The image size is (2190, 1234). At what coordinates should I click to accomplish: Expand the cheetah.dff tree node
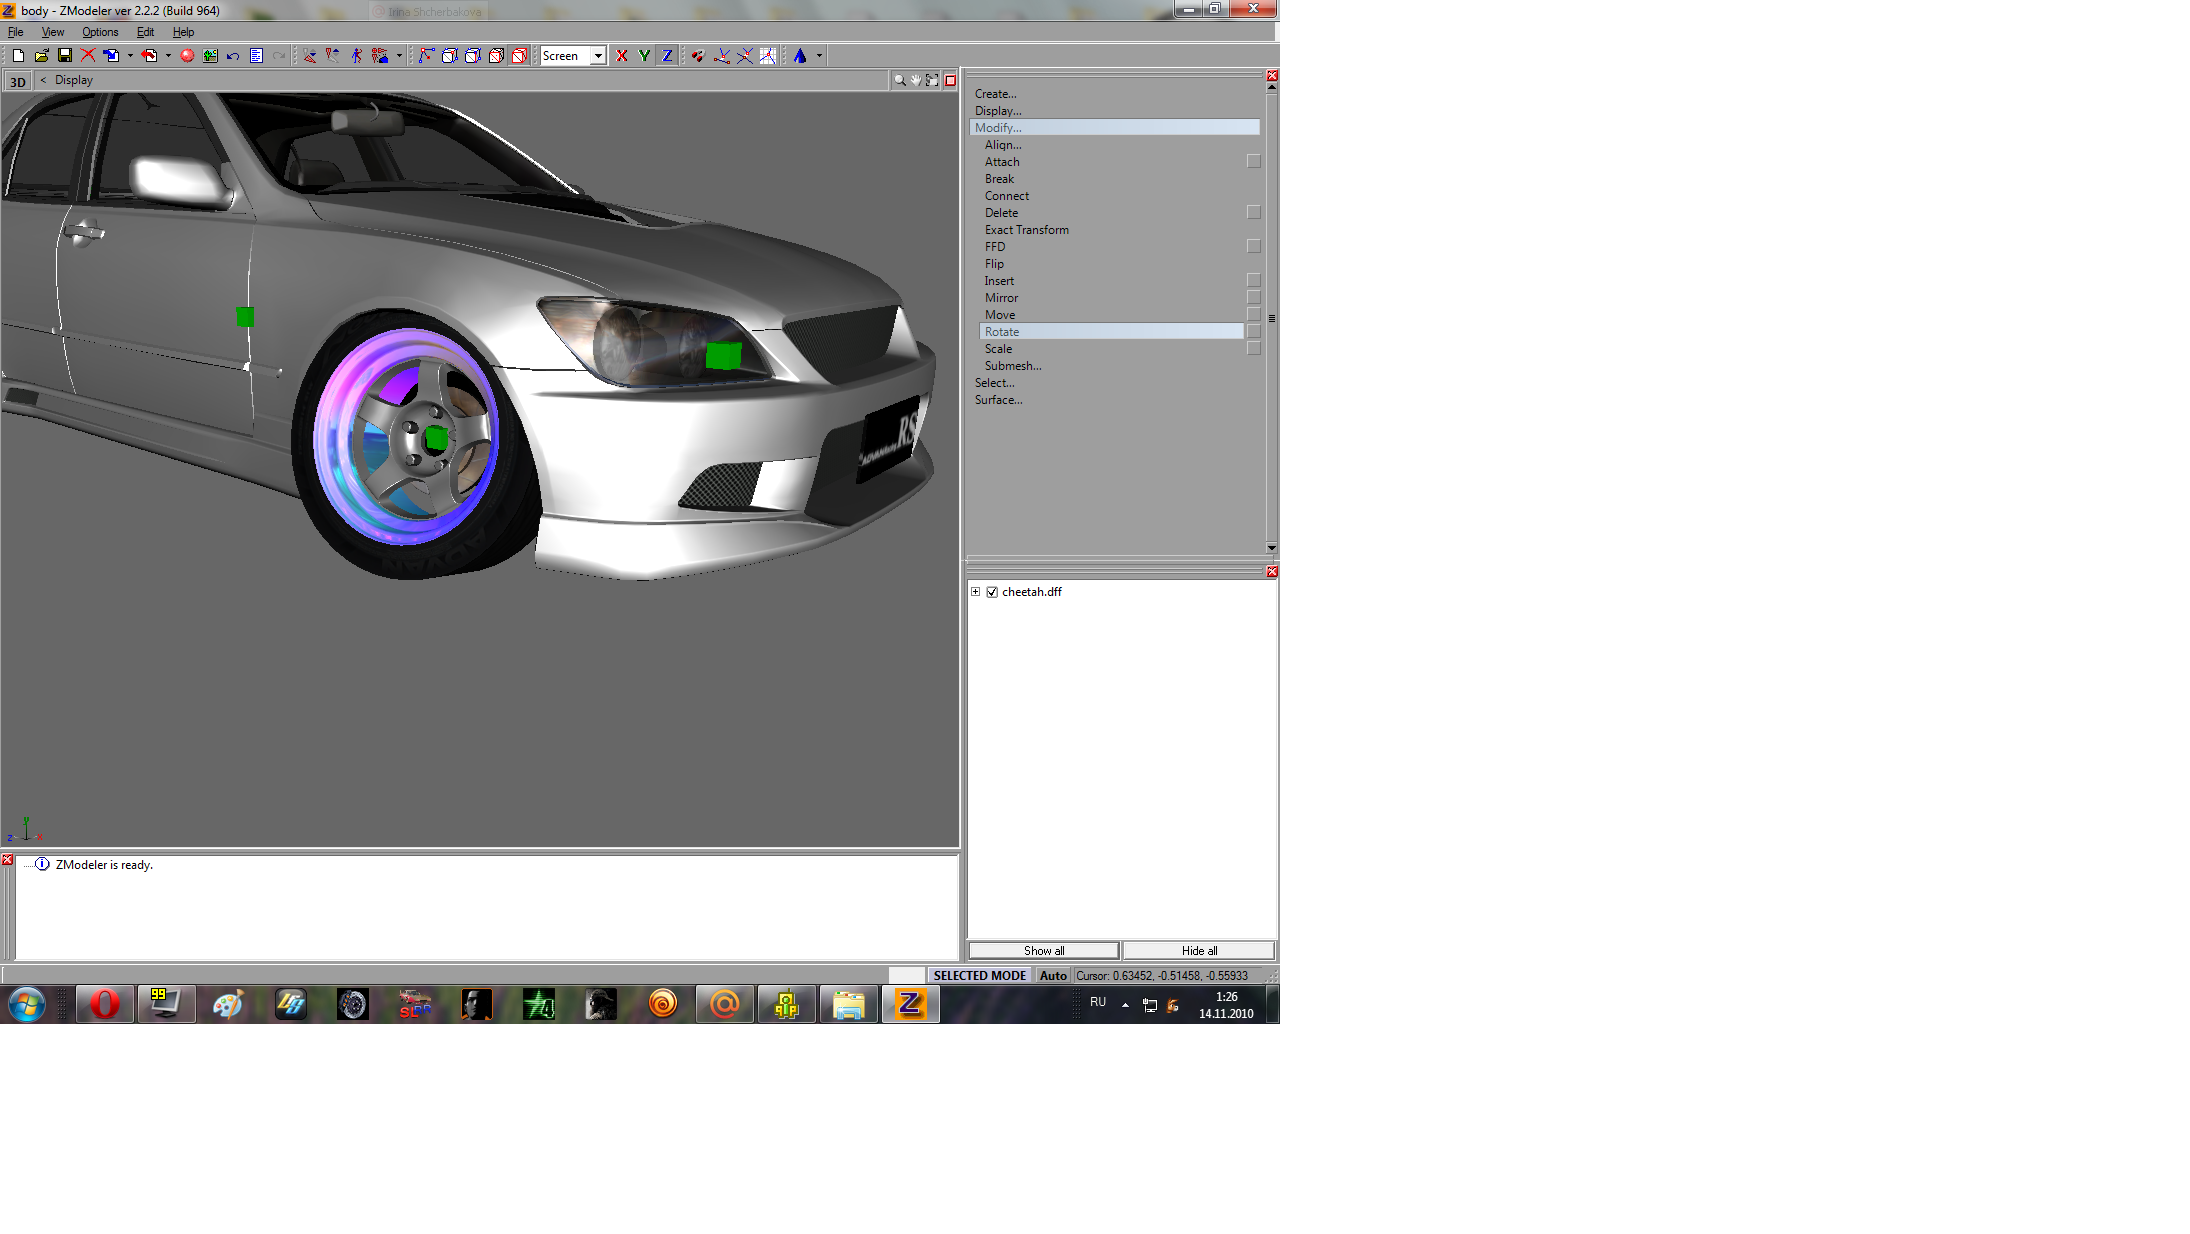pos(976,592)
